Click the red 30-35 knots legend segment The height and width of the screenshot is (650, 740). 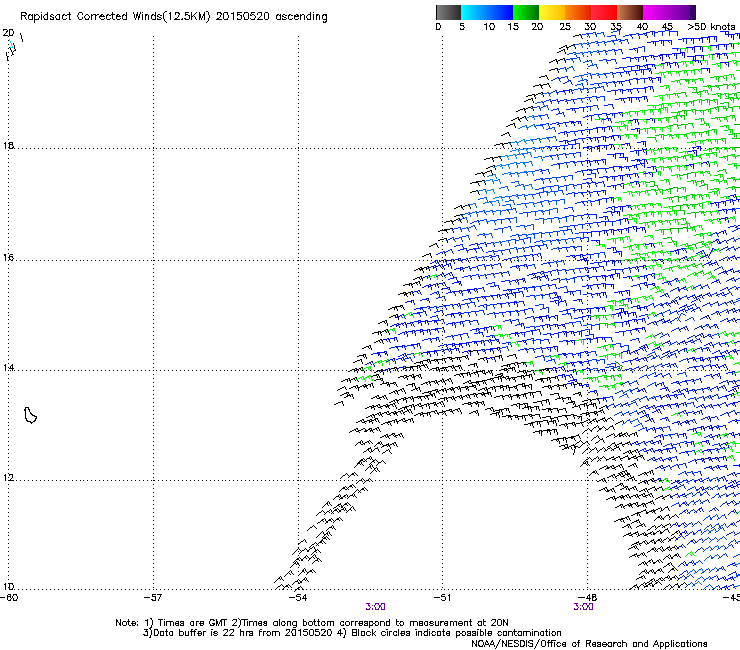point(604,12)
